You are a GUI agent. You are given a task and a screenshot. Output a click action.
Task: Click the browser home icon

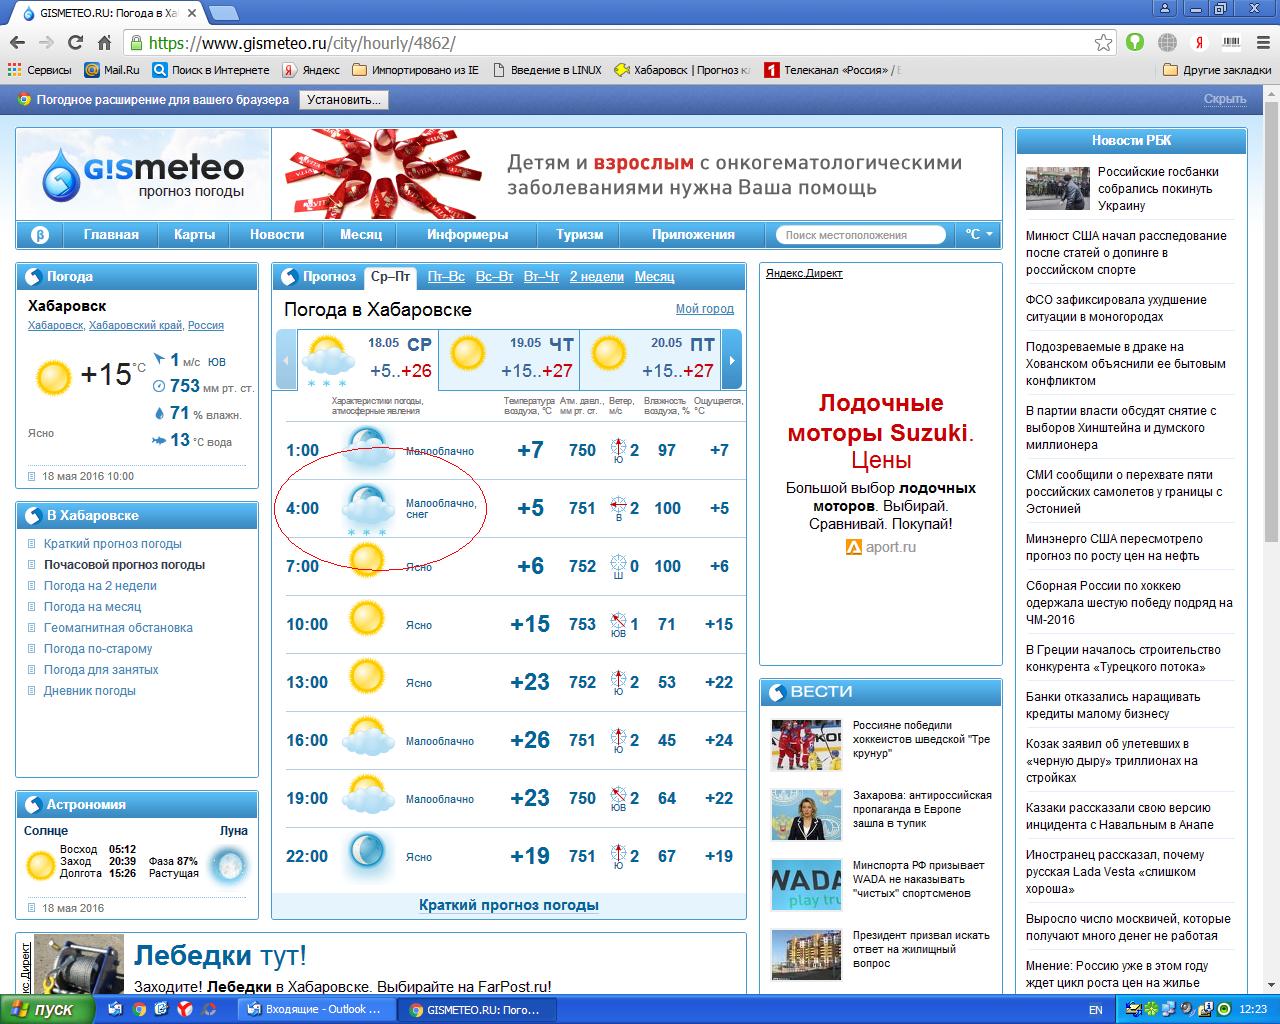(x=104, y=43)
